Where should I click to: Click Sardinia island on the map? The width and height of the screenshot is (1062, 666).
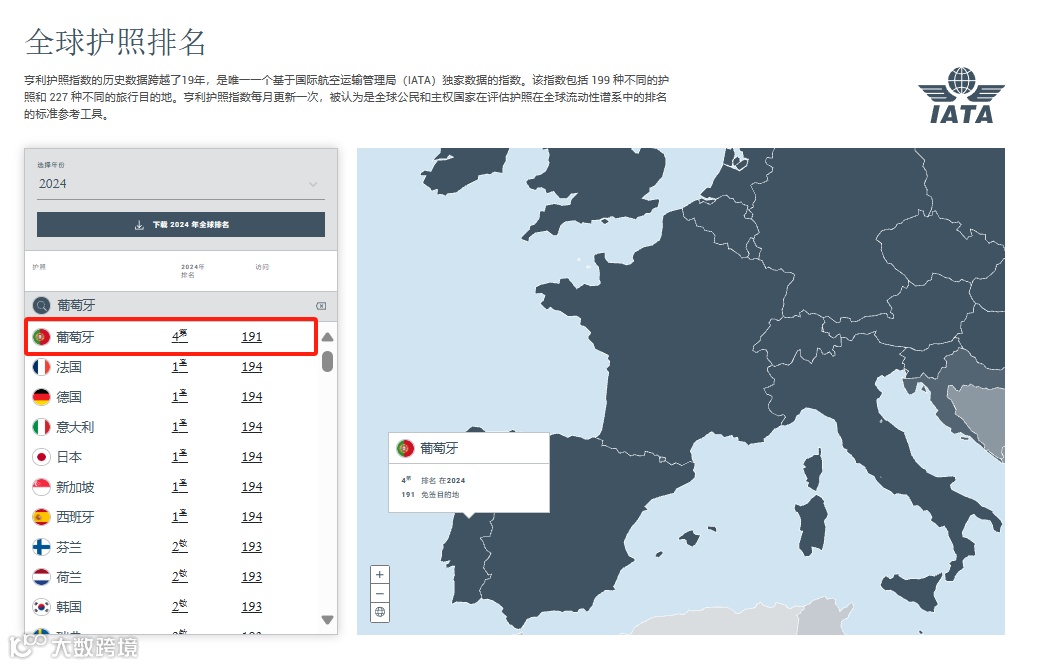tap(811, 525)
